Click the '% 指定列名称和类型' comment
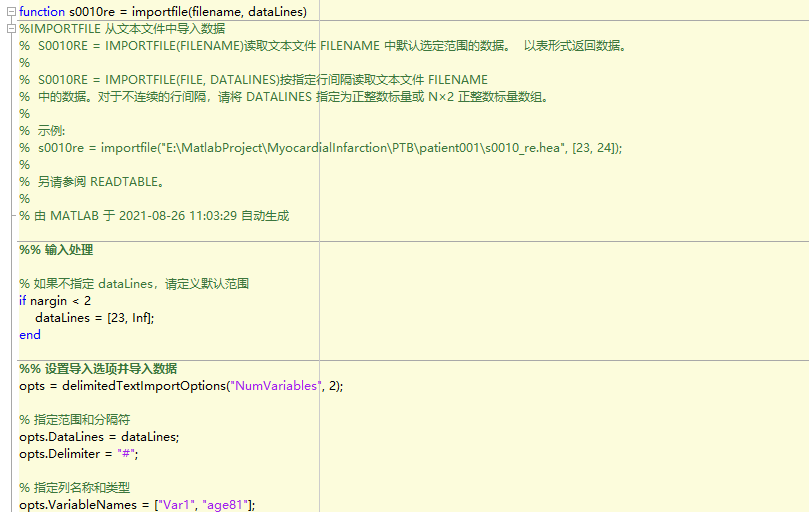 75,488
